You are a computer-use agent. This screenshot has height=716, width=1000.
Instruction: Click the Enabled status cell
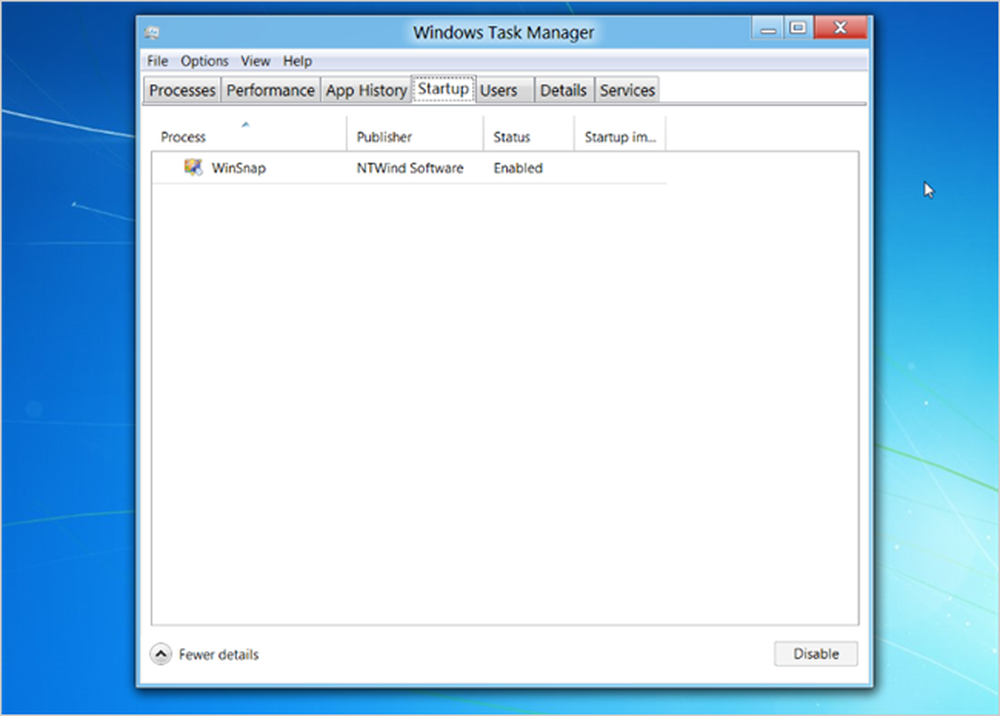(518, 168)
